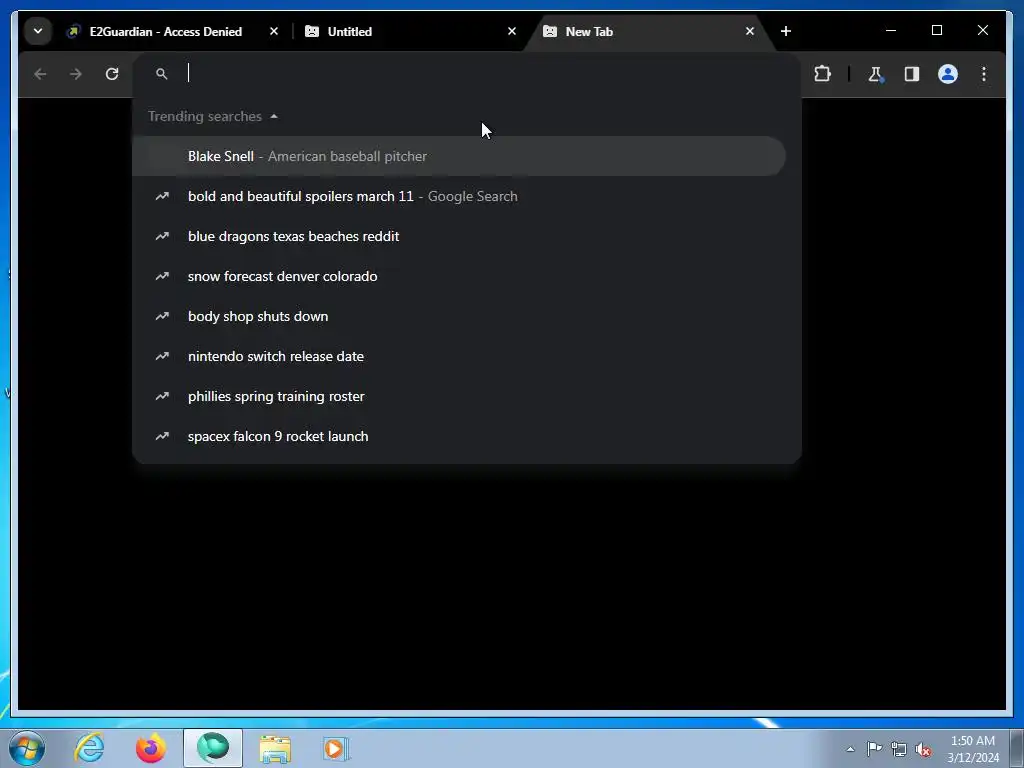Open the Chrome three-dot menu

click(984, 74)
